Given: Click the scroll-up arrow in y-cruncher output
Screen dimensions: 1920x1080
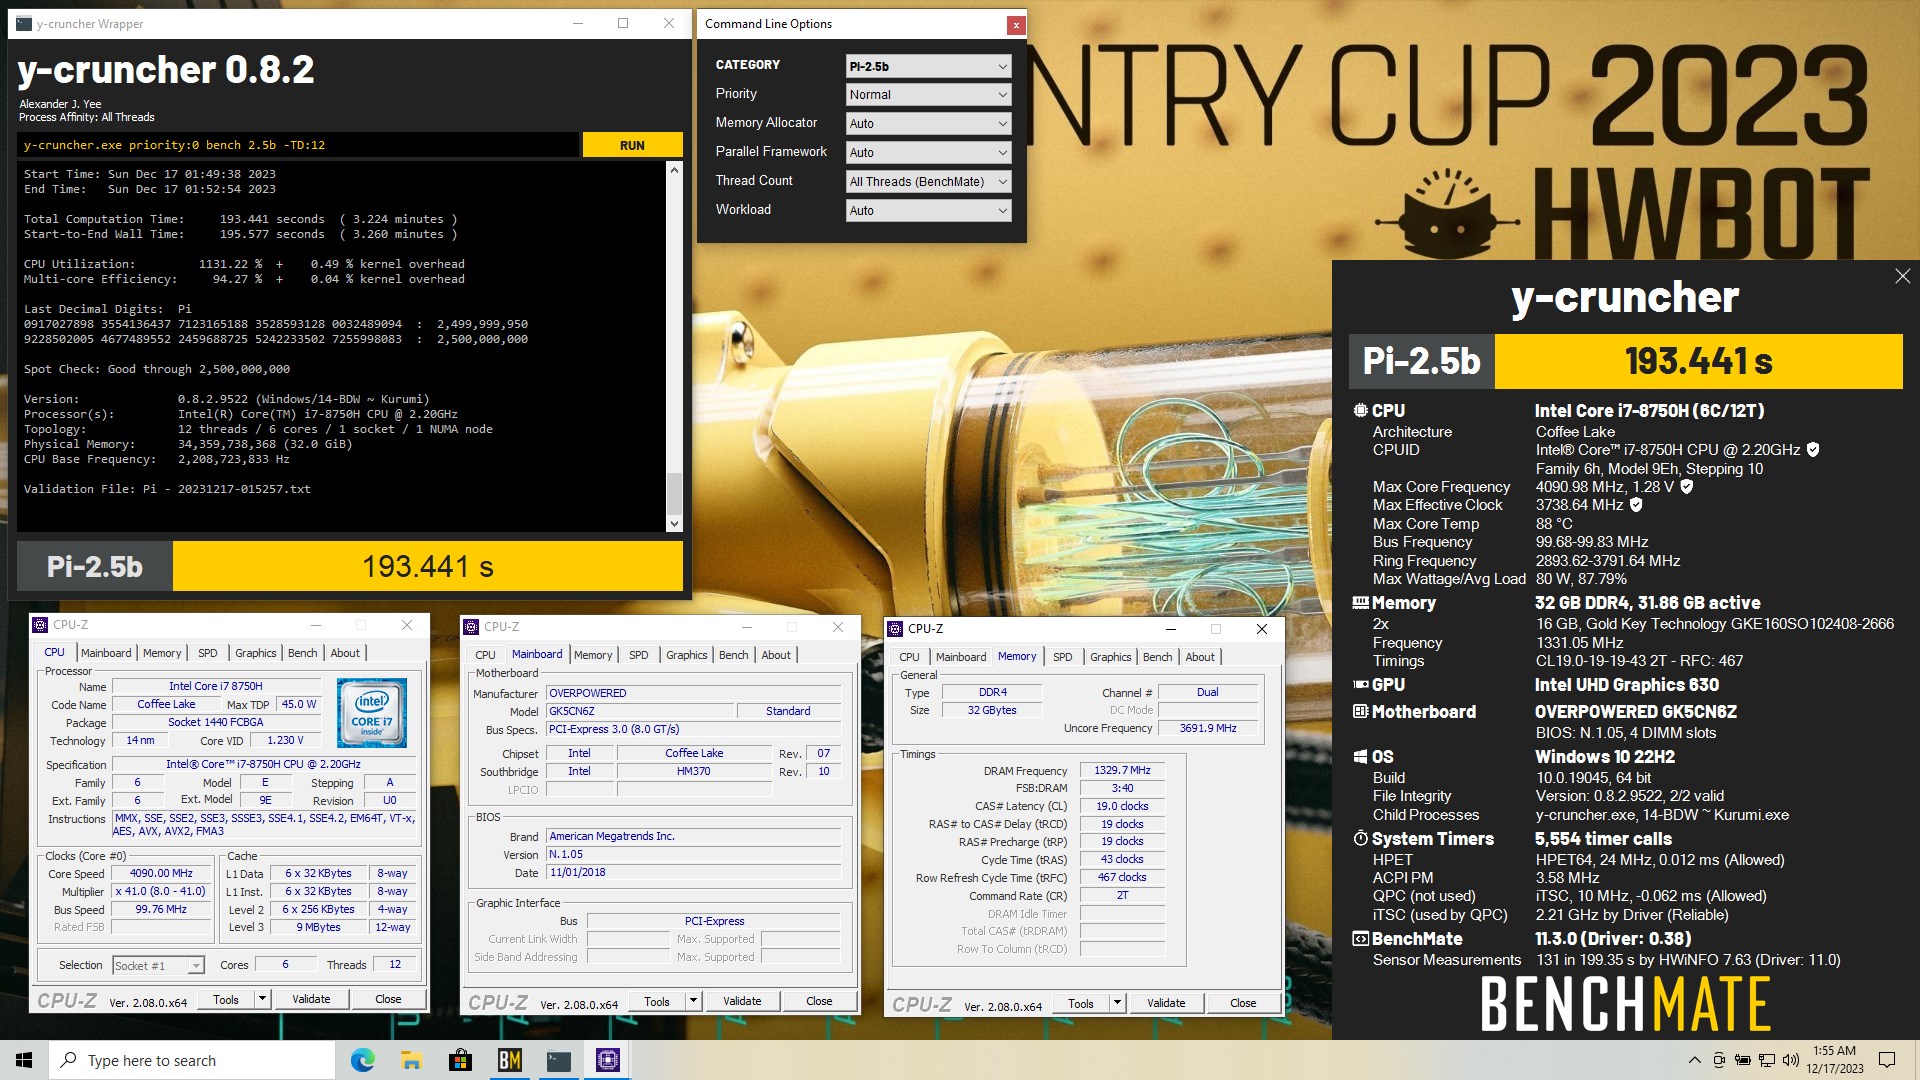Looking at the screenshot, I should pos(674,170).
